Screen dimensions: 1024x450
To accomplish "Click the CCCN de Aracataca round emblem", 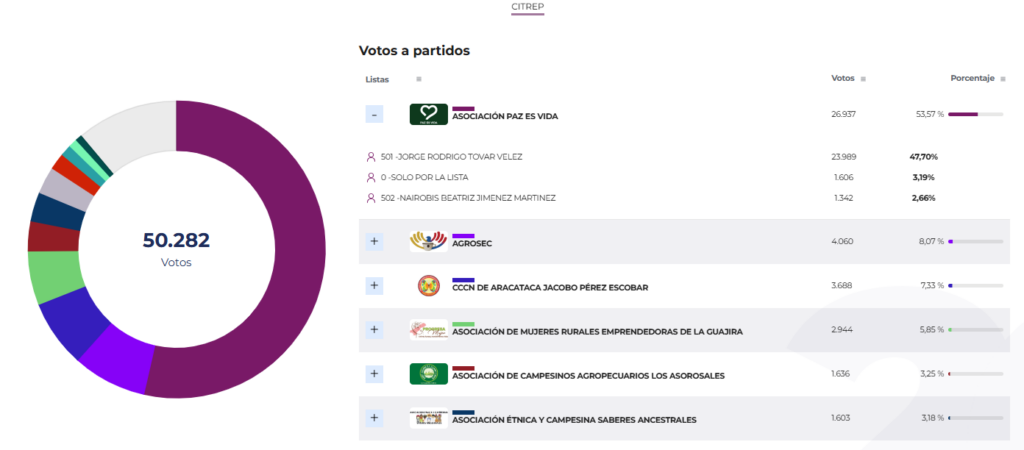I will tap(428, 286).
